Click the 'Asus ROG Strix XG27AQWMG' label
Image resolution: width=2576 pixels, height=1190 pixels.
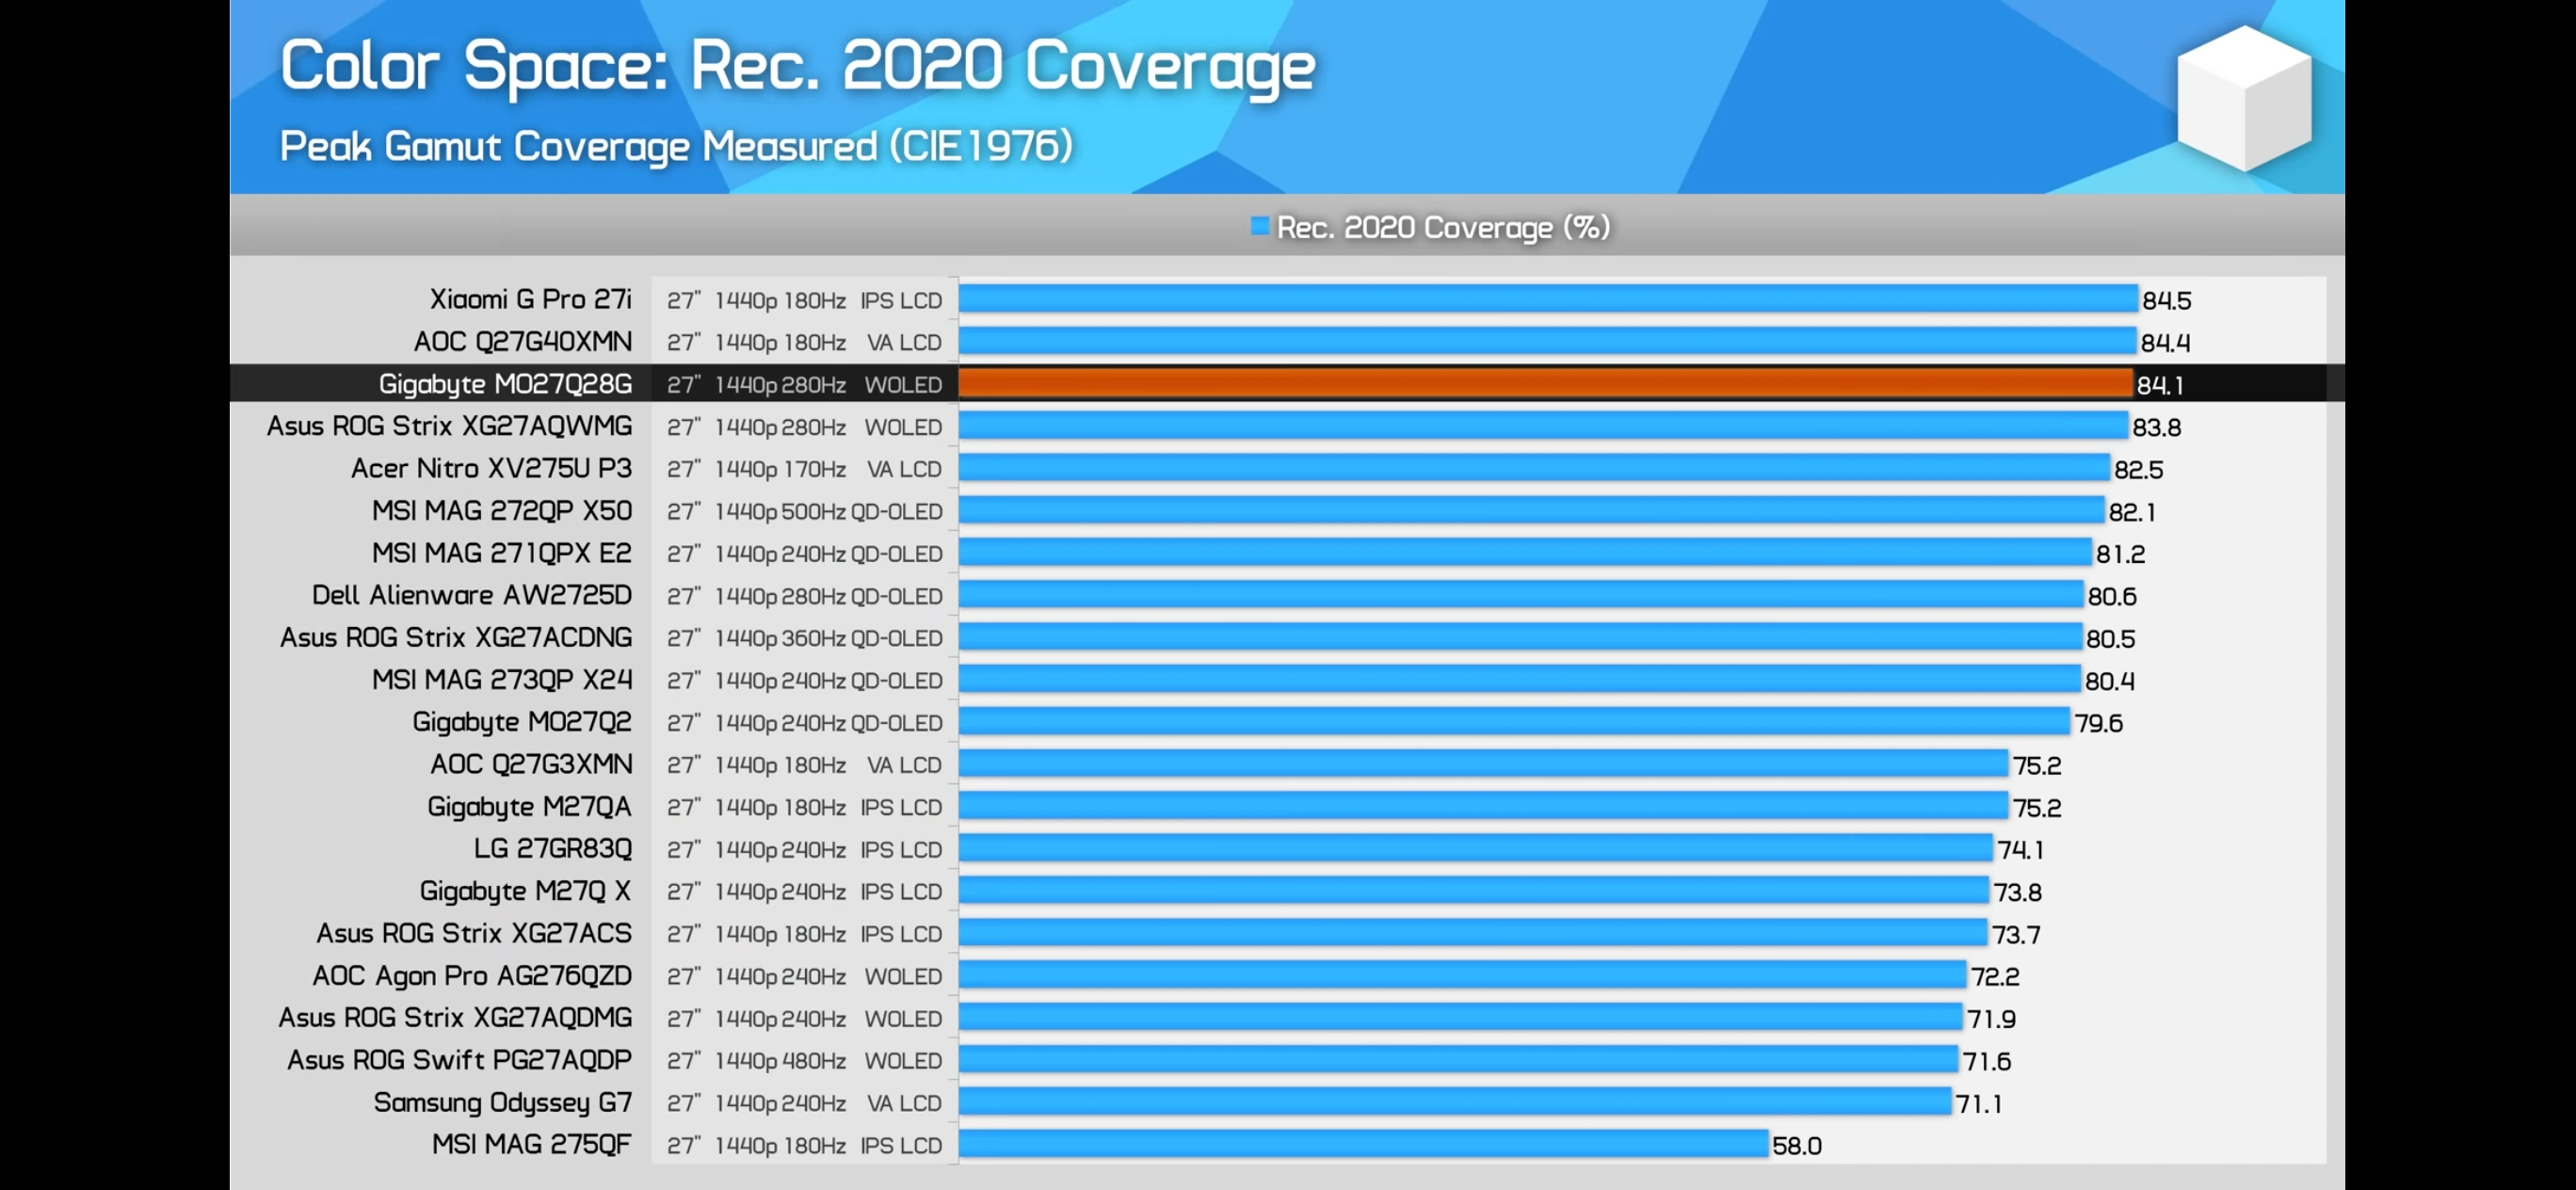(449, 426)
